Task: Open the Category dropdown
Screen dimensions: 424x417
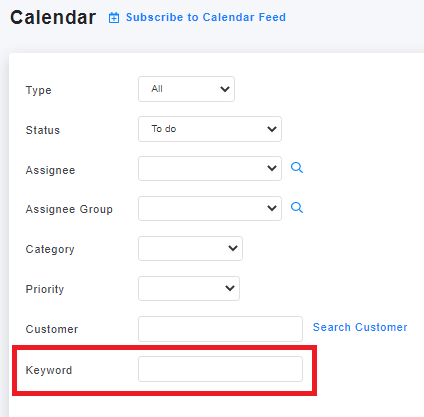Action: point(190,248)
